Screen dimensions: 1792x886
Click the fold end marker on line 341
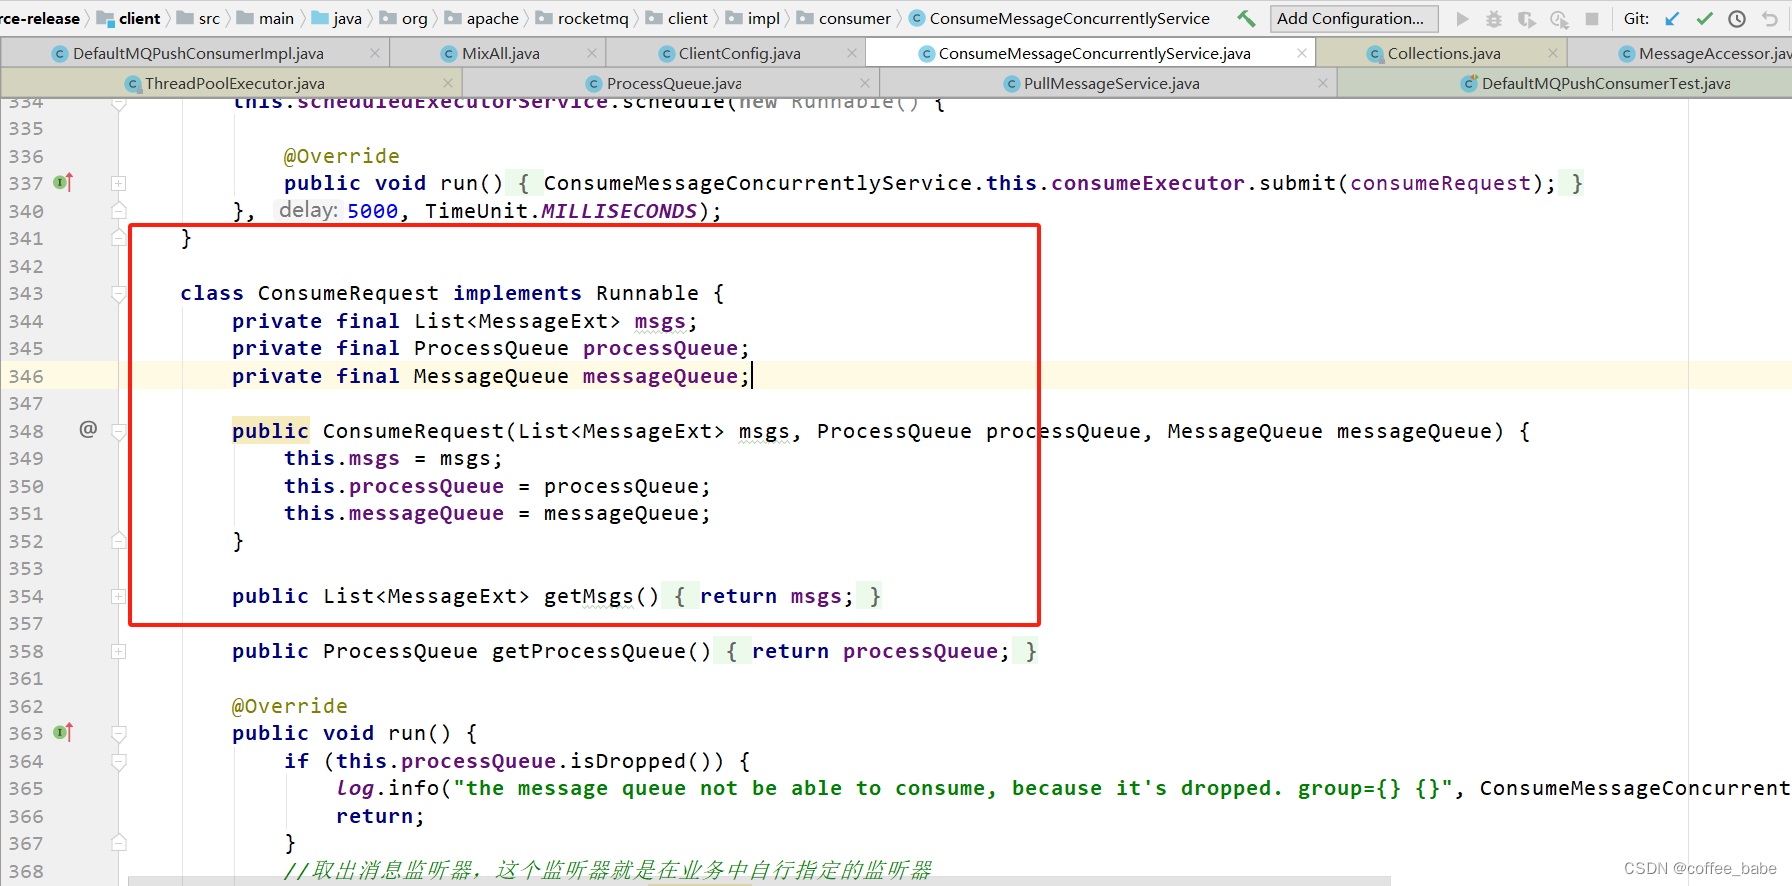pos(118,238)
